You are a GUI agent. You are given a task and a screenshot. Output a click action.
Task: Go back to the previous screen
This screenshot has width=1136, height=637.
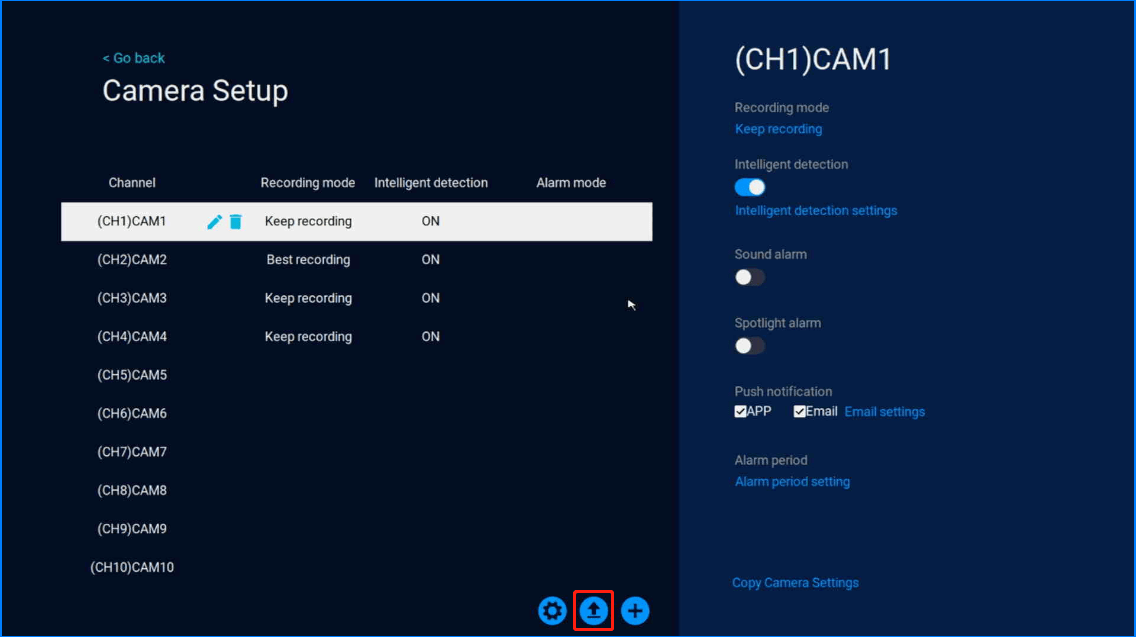(134, 58)
